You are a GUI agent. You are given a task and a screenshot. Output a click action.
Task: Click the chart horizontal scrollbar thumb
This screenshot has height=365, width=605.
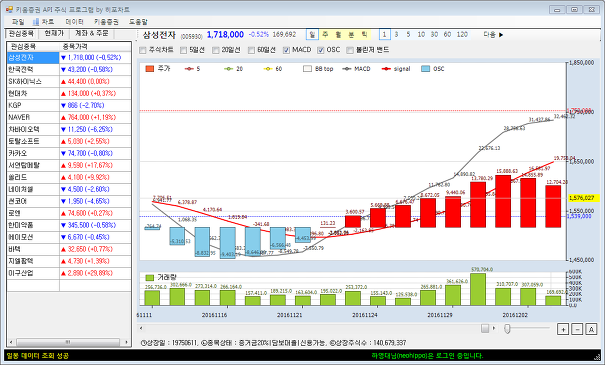click(x=485, y=328)
